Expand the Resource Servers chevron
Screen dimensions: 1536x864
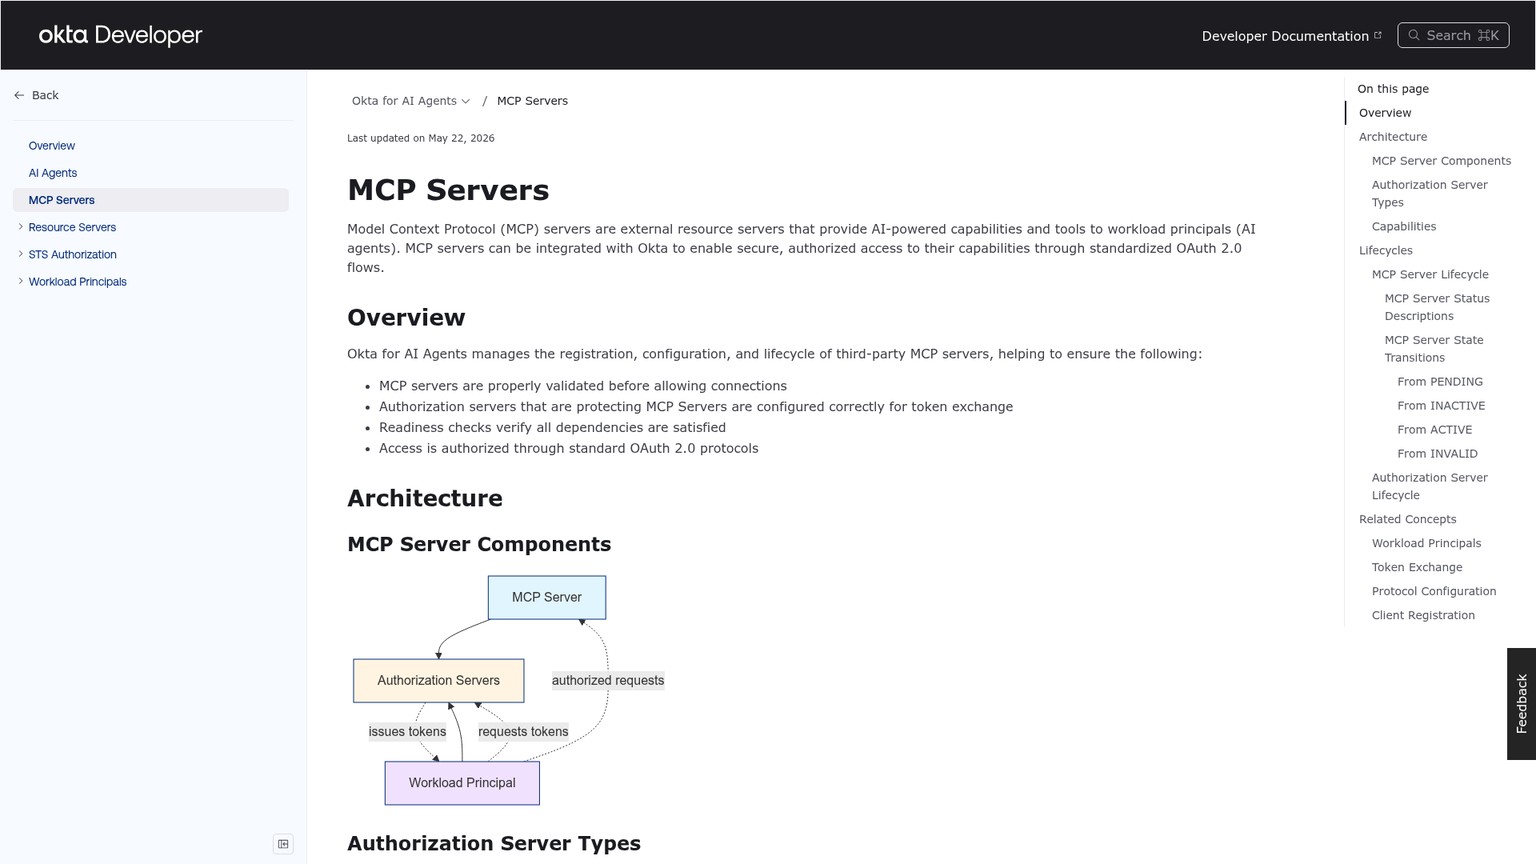(20, 227)
